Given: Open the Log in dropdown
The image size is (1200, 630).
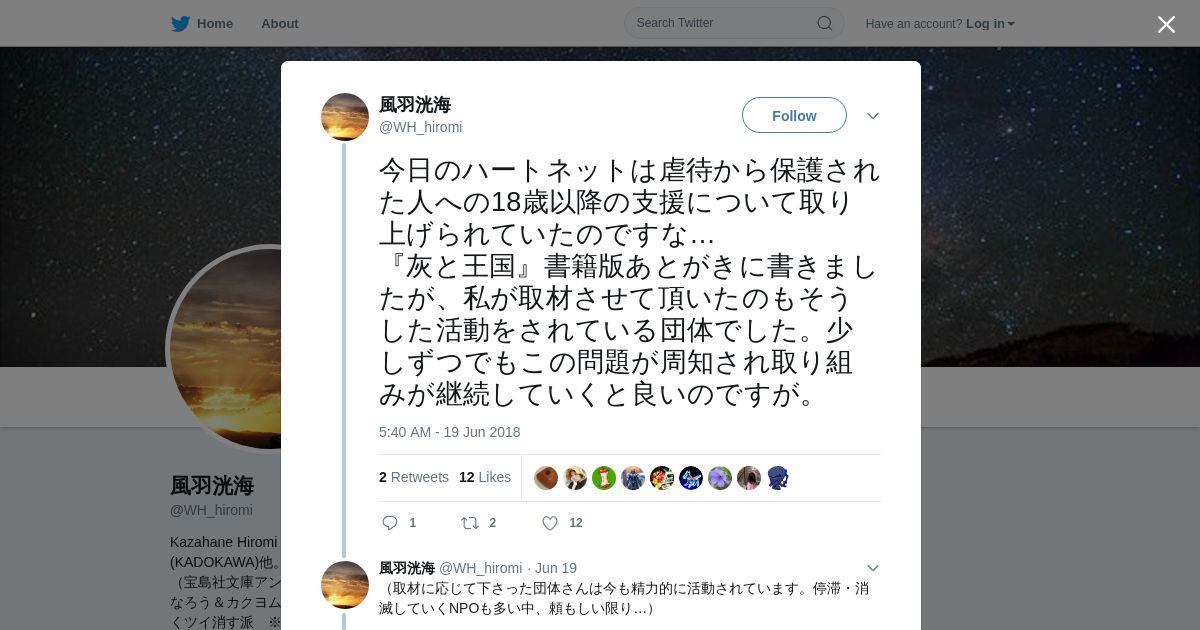Looking at the screenshot, I should 990,24.
